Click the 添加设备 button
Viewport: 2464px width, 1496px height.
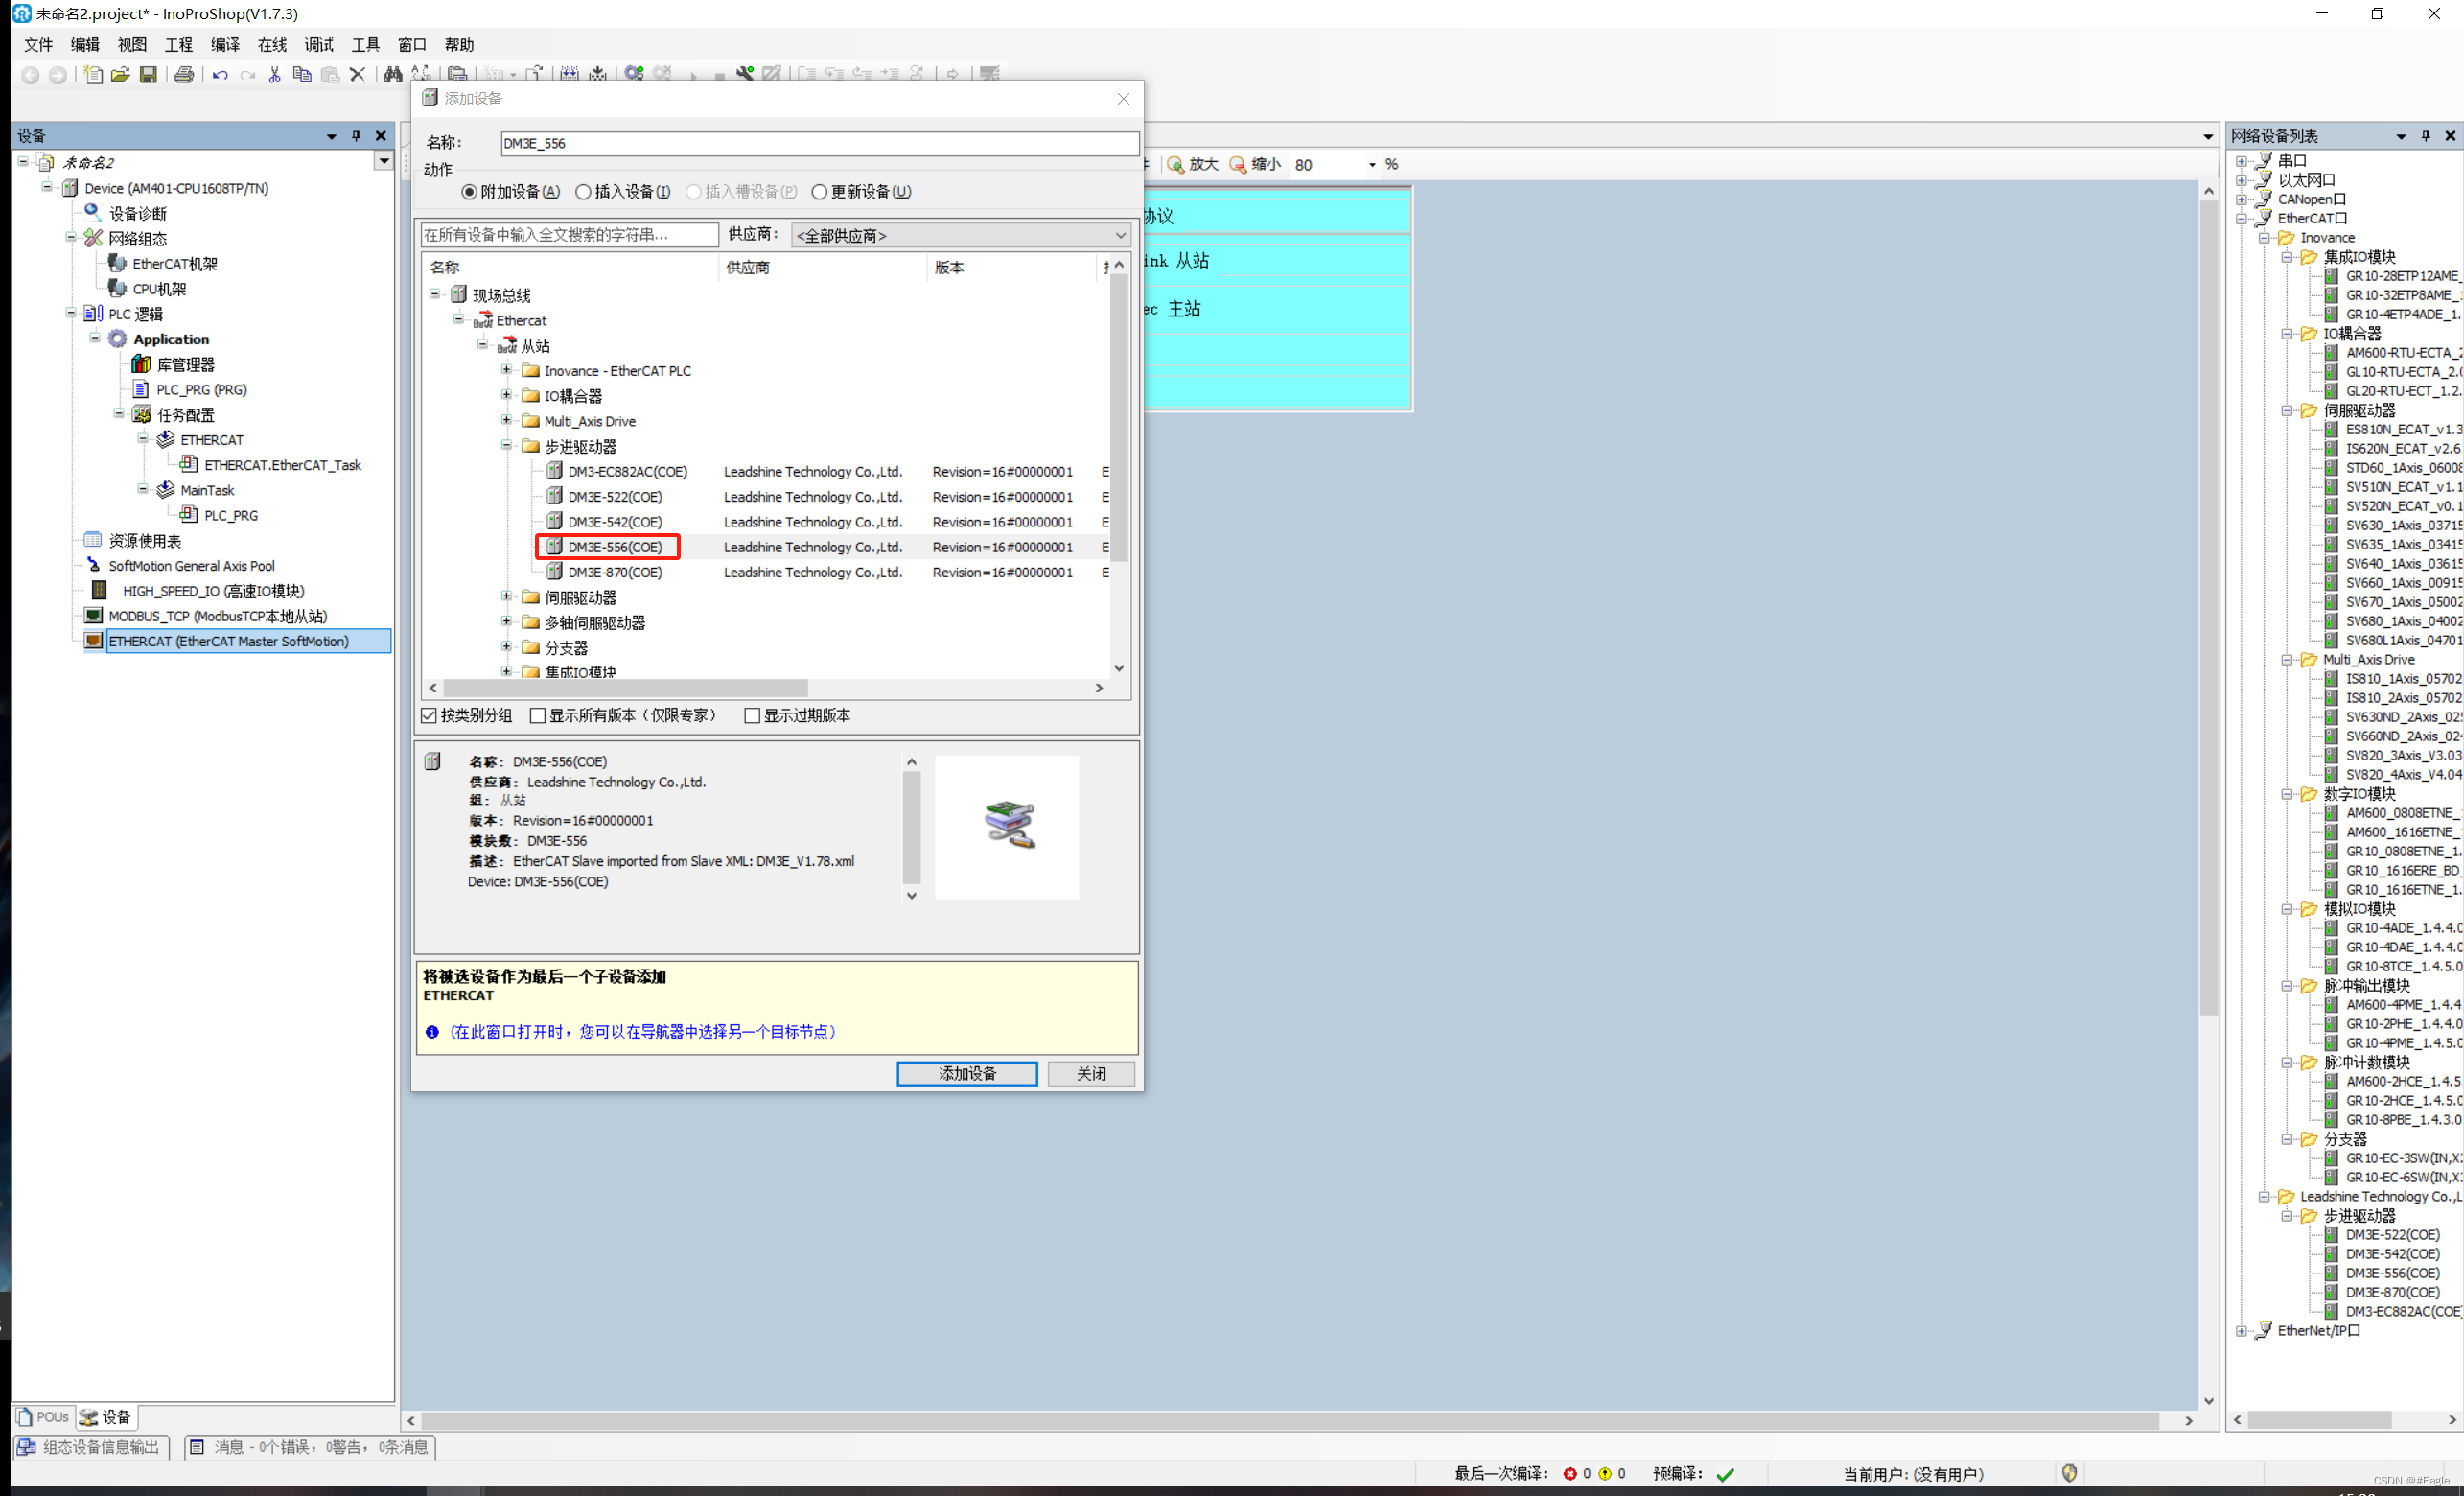[x=966, y=1074]
